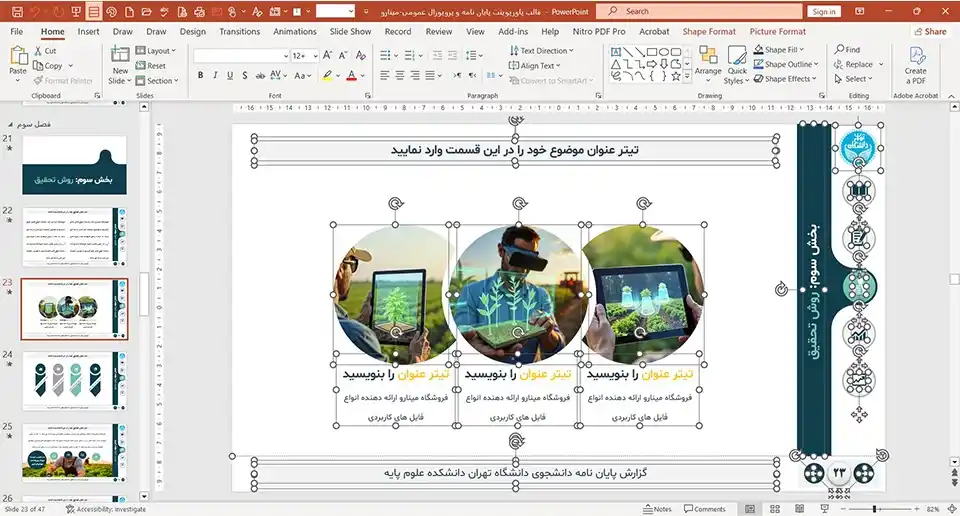Open Find in the Editing group

point(847,50)
